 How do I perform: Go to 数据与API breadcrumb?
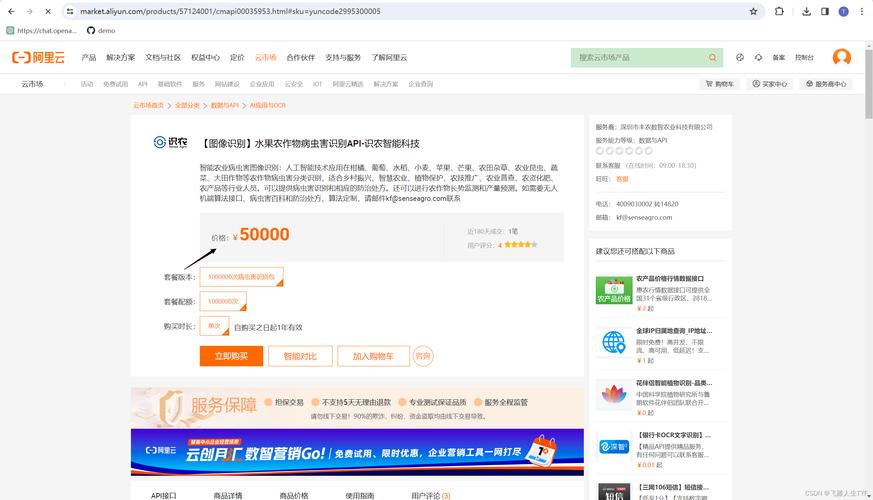tap(224, 105)
